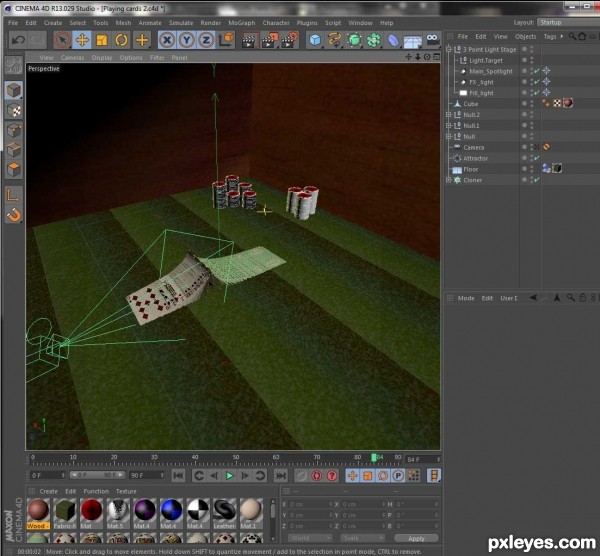The width and height of the screenshot is (600, 556).
Task: Activate the Rotate tool
Action: coord(122,40)
